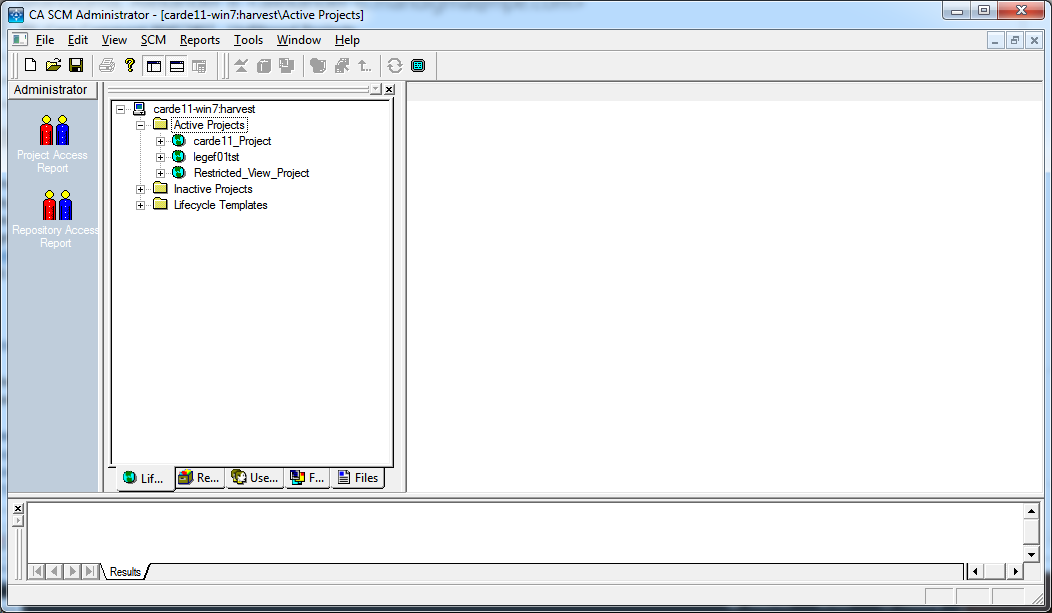The height and width of the screenshot is (613, 1052).
Task: Click the output pane up scroll arrow
Action: [x=1032, y=511]
